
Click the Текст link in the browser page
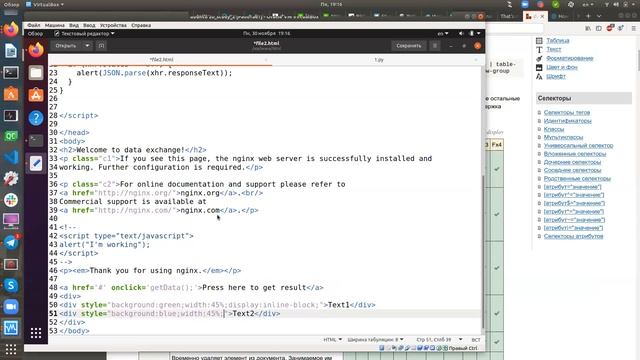click(x=553, y=49)
